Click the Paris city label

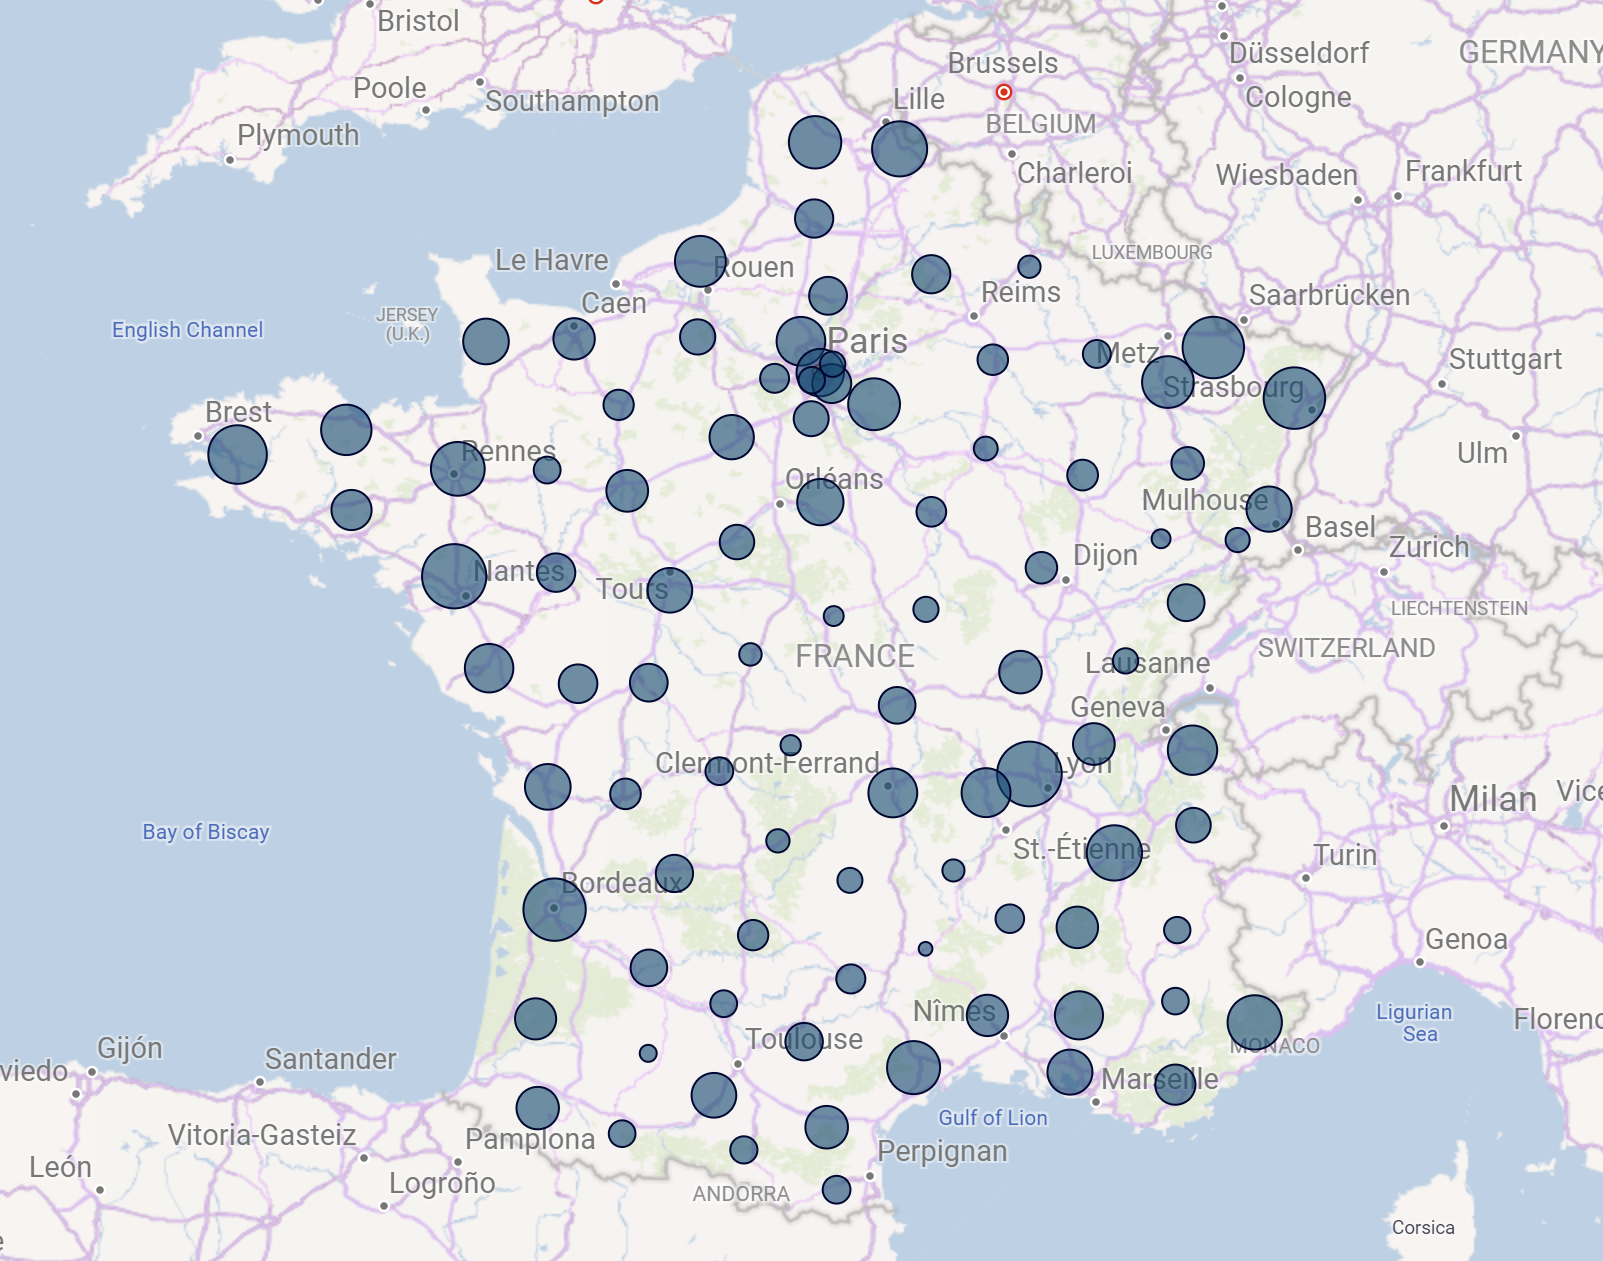coord(869,341)
